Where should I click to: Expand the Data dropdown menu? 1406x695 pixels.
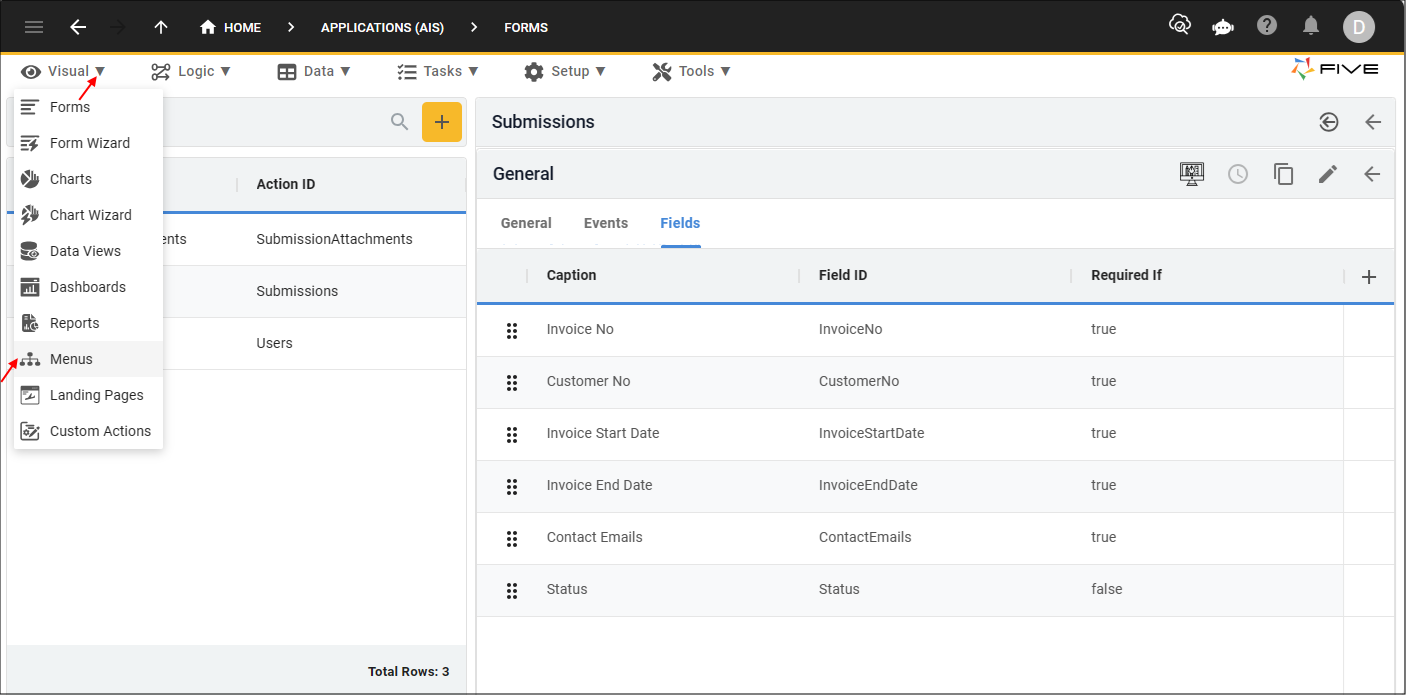(314, 71)
